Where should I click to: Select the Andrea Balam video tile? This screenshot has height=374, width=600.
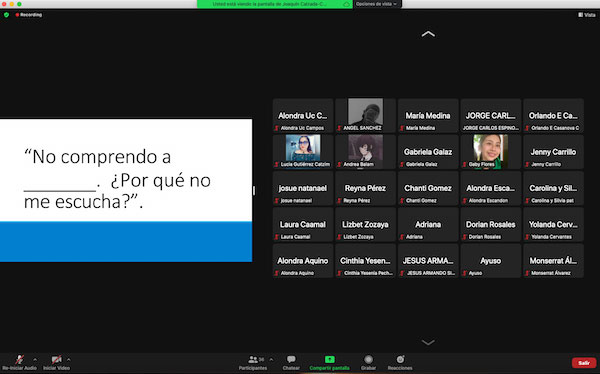pos(365,152)
